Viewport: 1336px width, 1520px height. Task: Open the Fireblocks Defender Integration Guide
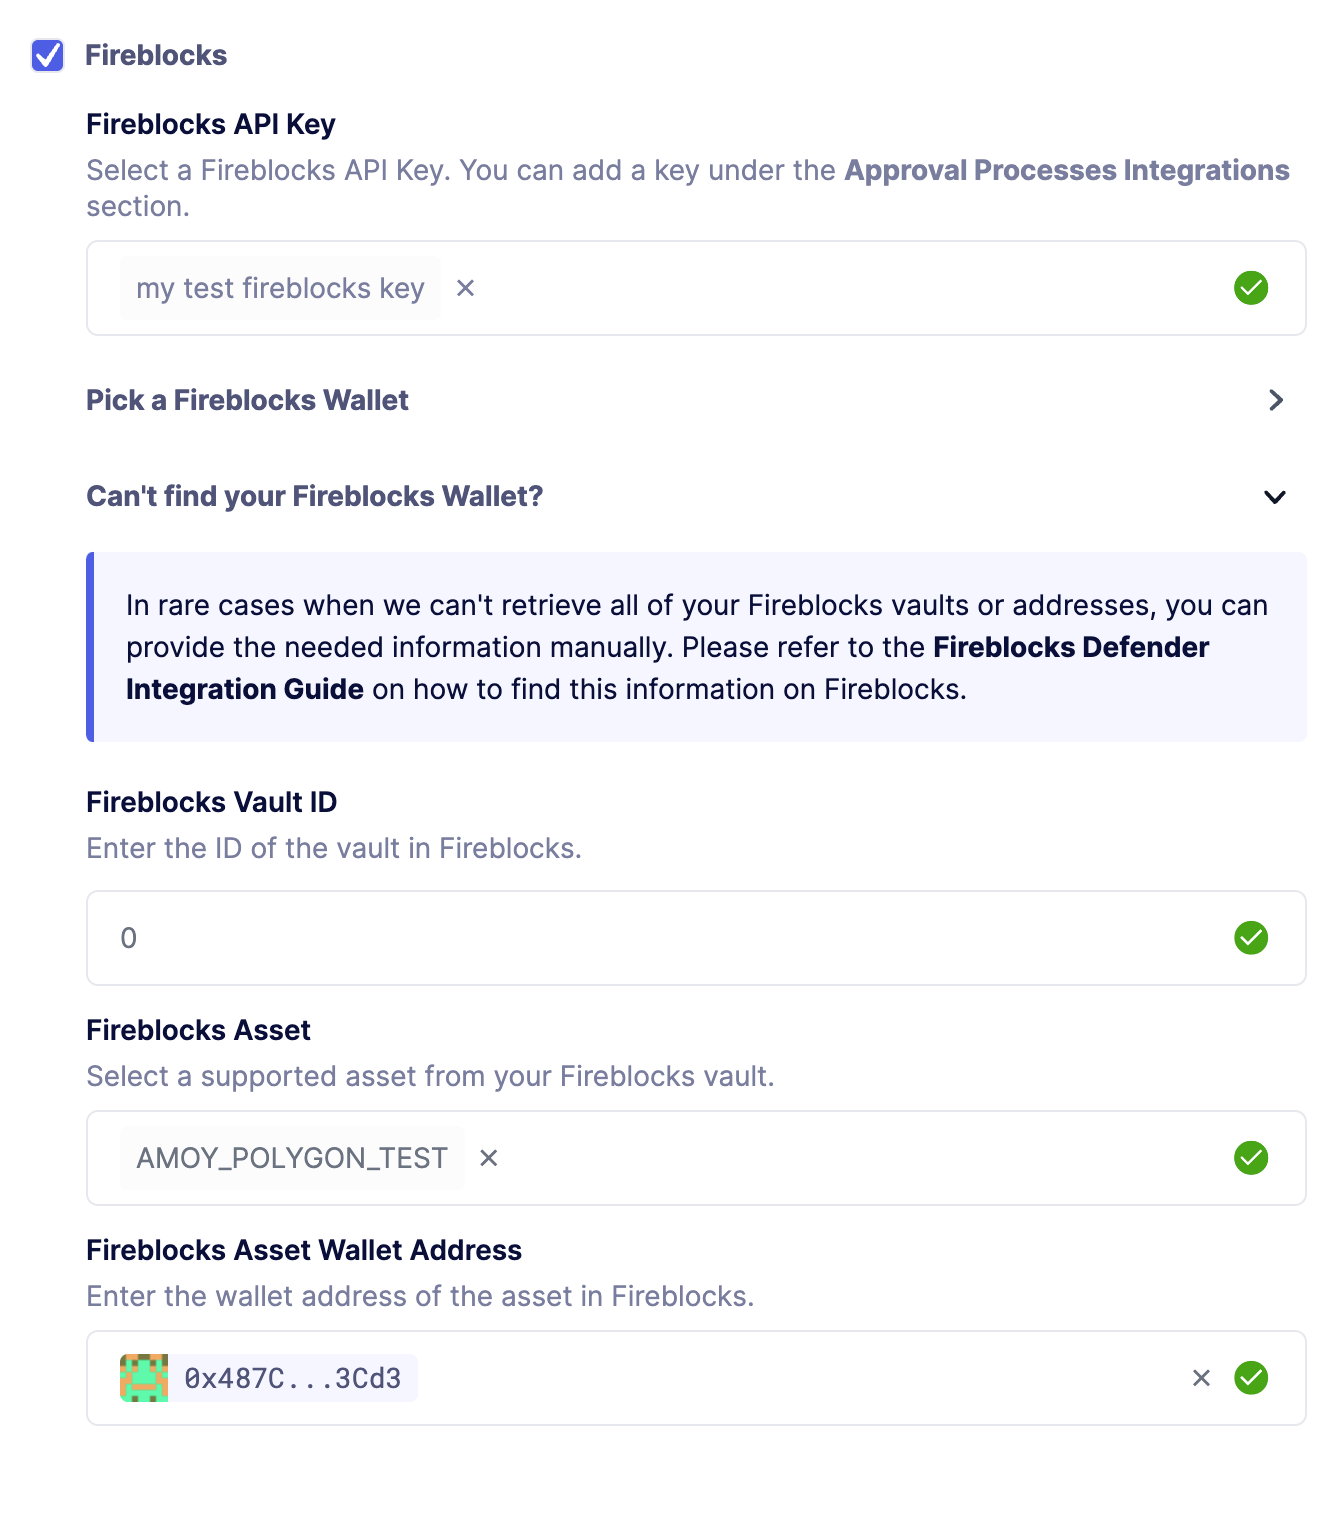click(1069, 648)
